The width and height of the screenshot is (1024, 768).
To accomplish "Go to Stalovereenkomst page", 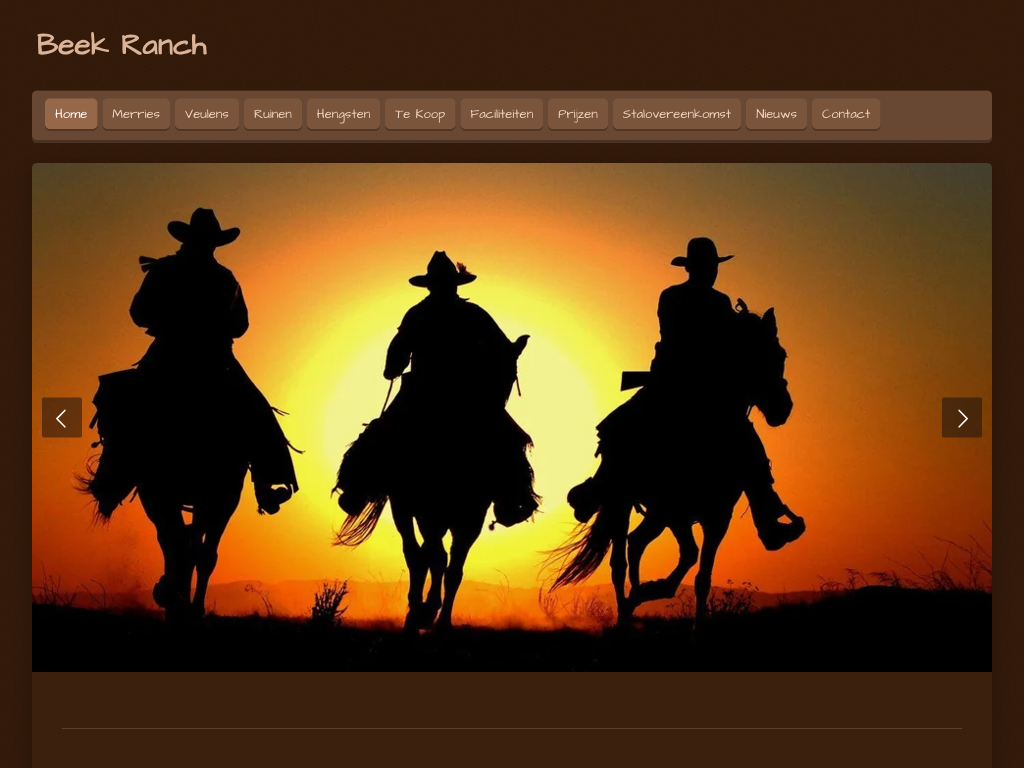I will coord(677,114).
